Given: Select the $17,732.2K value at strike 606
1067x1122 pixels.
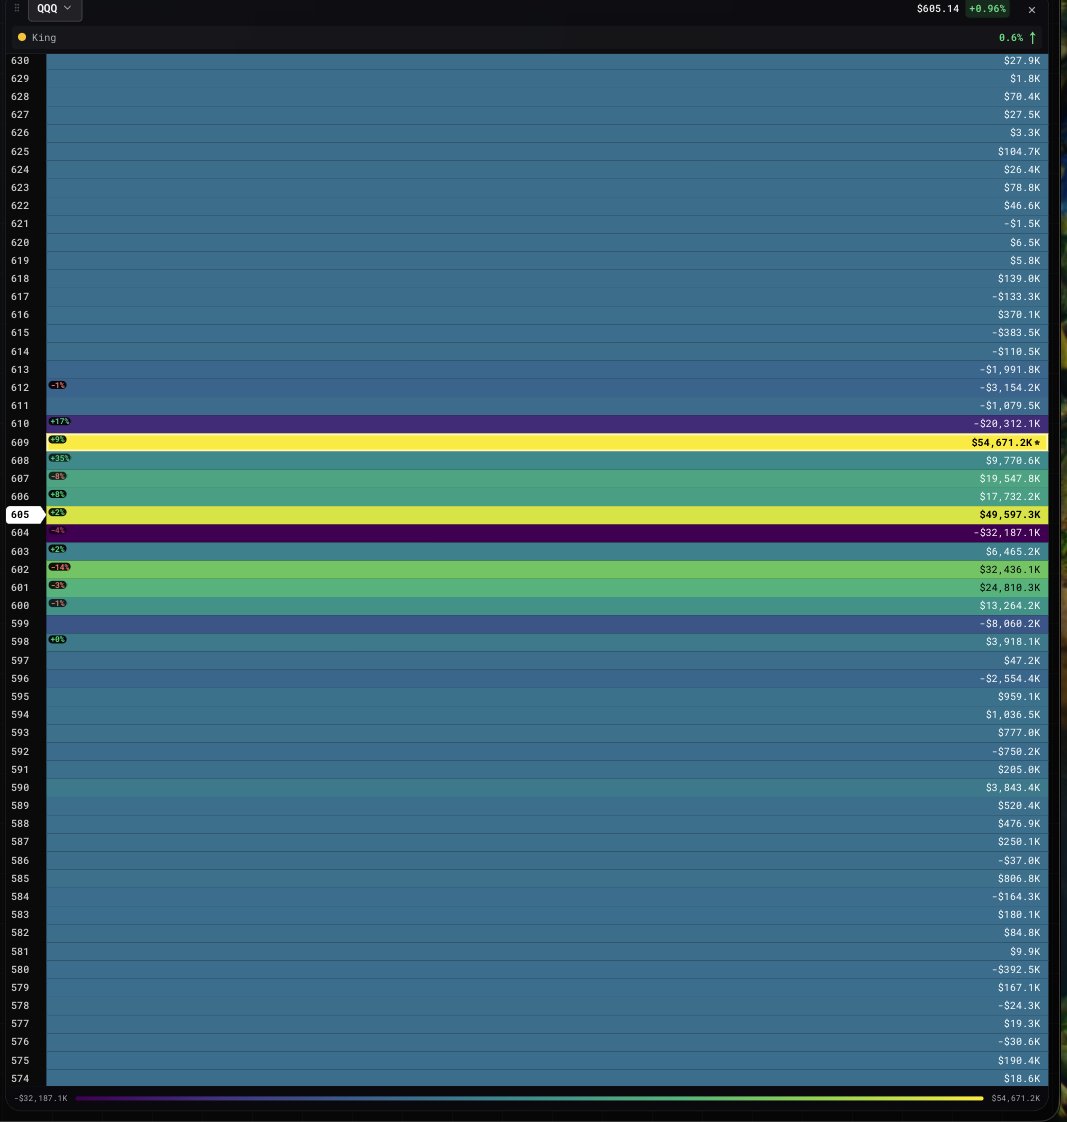Looking at the screenshot, I should tap(1010, 497).
